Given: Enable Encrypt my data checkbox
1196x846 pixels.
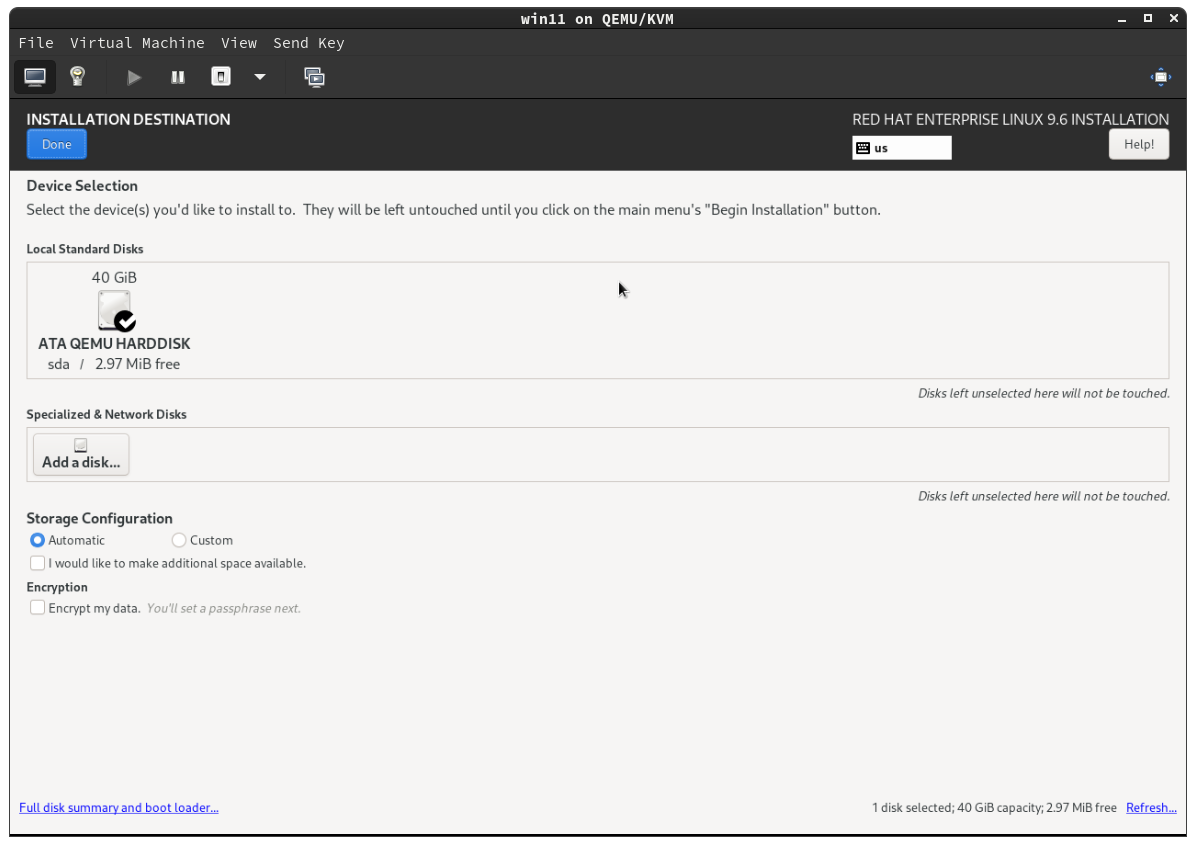Looking at the screenshot, I should point(37,608).
